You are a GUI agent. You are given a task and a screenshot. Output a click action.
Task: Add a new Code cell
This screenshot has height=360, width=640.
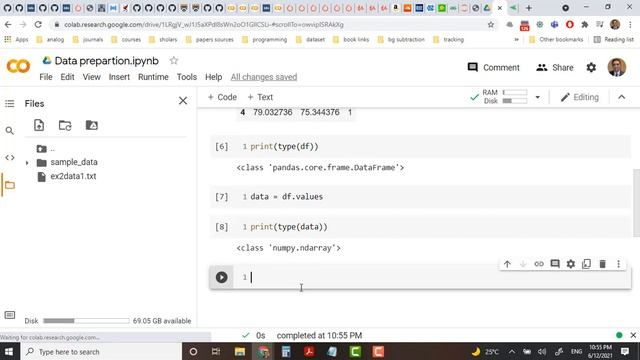click(222, 97)
